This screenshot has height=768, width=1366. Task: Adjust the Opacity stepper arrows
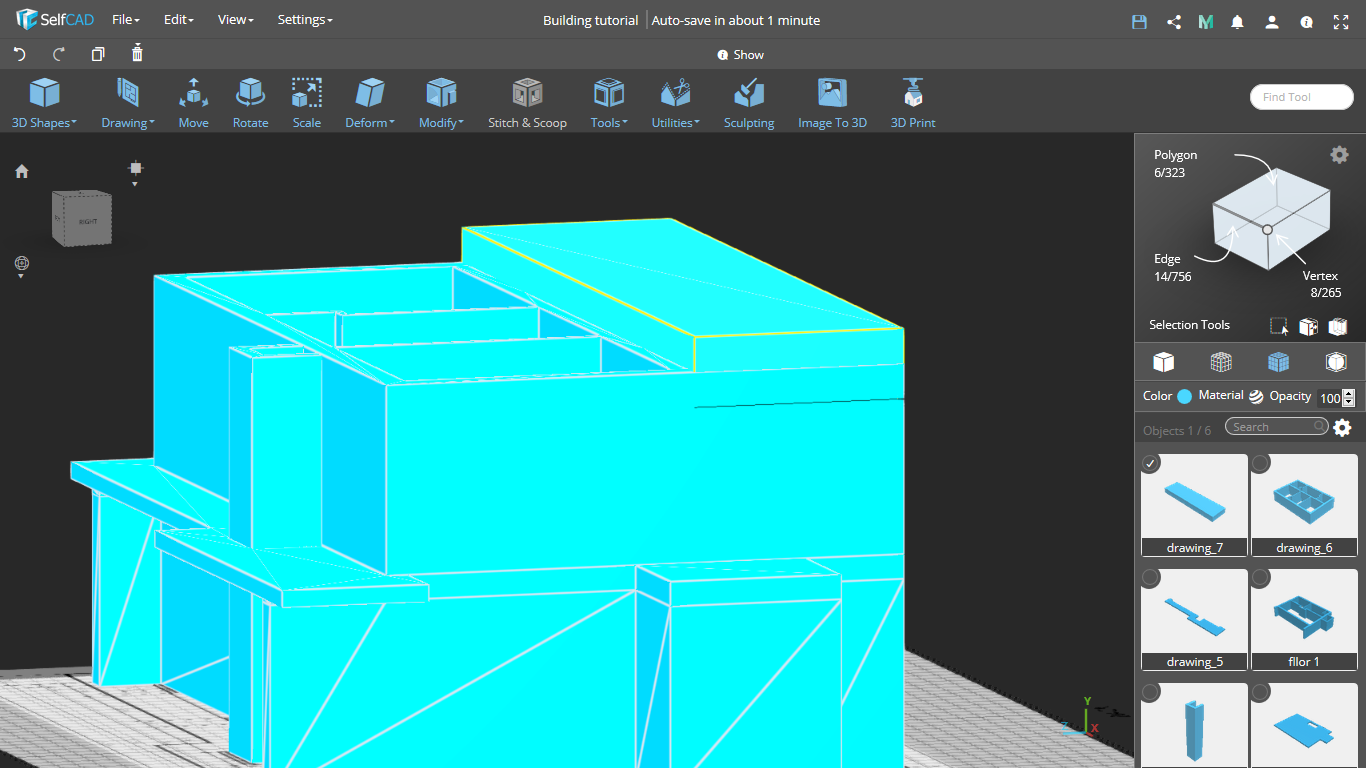pyautogui.click(x=1349, y=397)
